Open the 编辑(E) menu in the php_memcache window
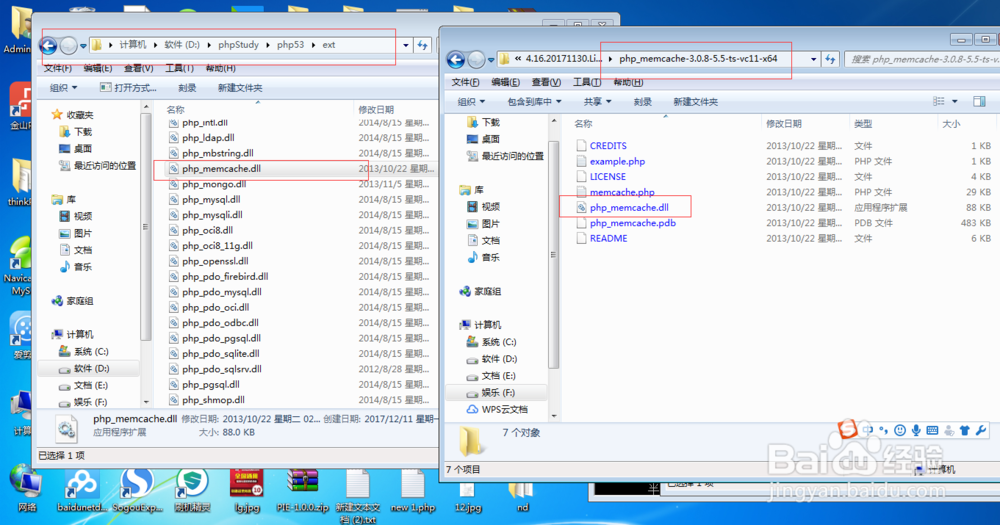This screenshot has width=1000, height=525. (505, 82)
